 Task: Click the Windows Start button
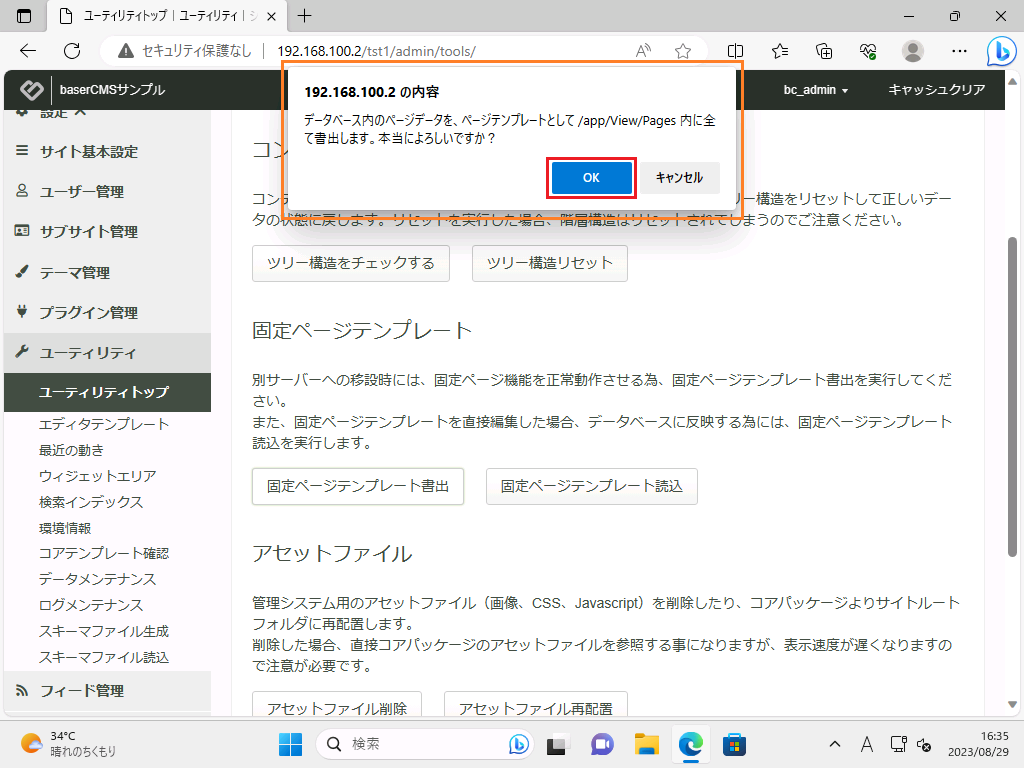[x=290, y=744]
